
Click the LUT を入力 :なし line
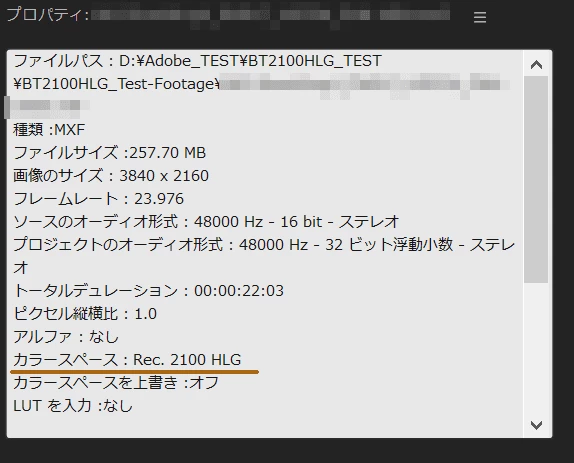pos(73,406)
